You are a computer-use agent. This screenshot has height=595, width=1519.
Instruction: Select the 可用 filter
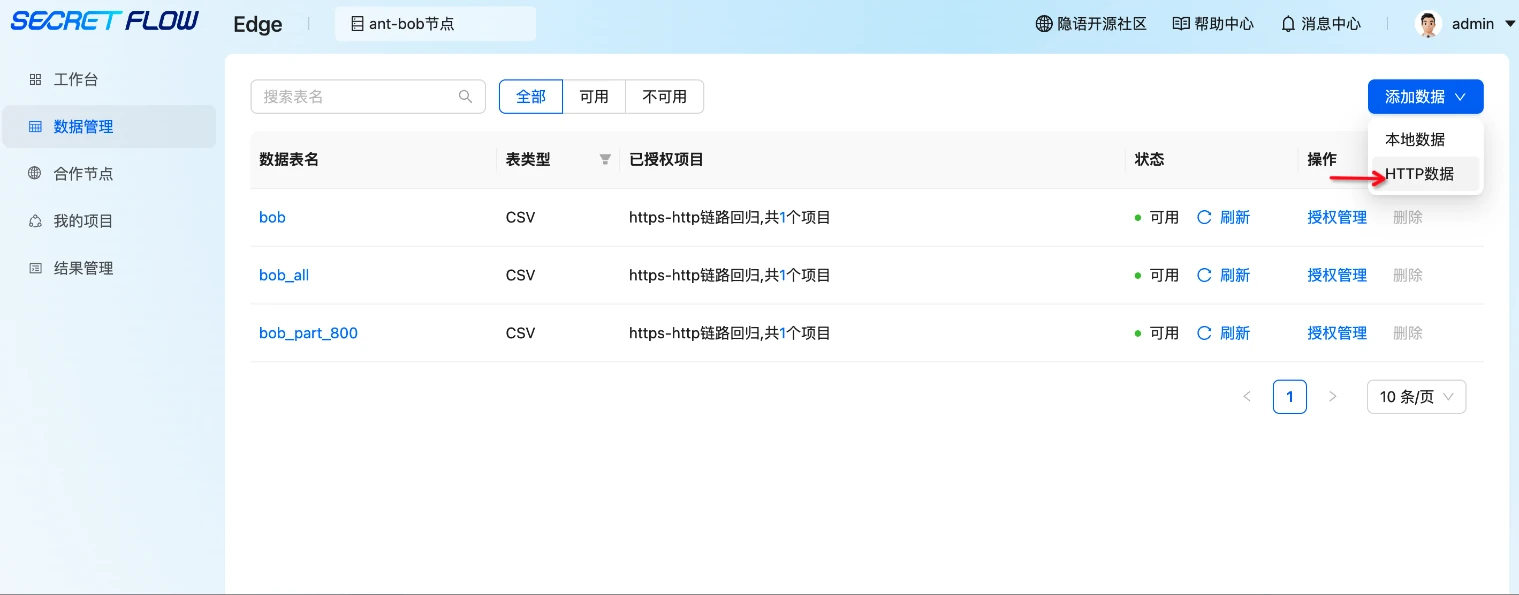click(594, 97)
